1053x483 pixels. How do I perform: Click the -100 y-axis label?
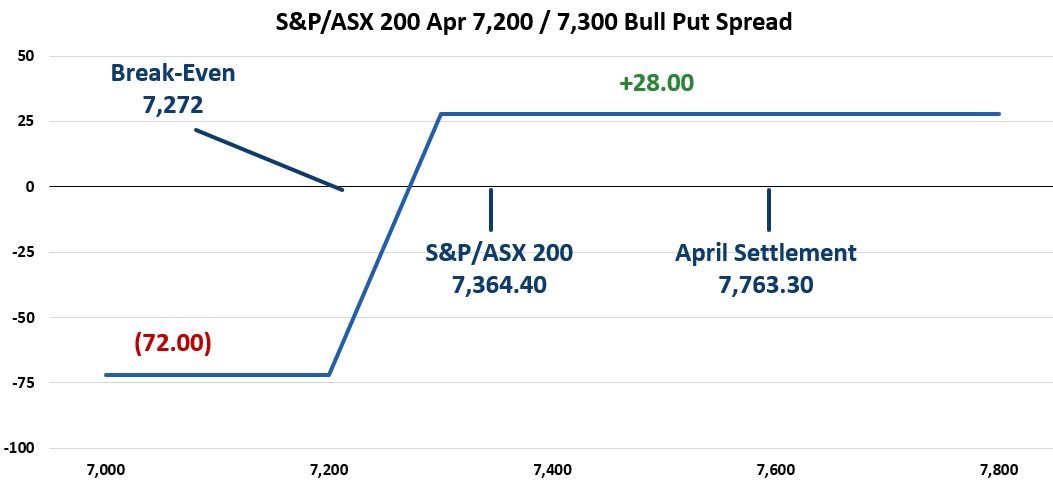(x=20, y=447)
